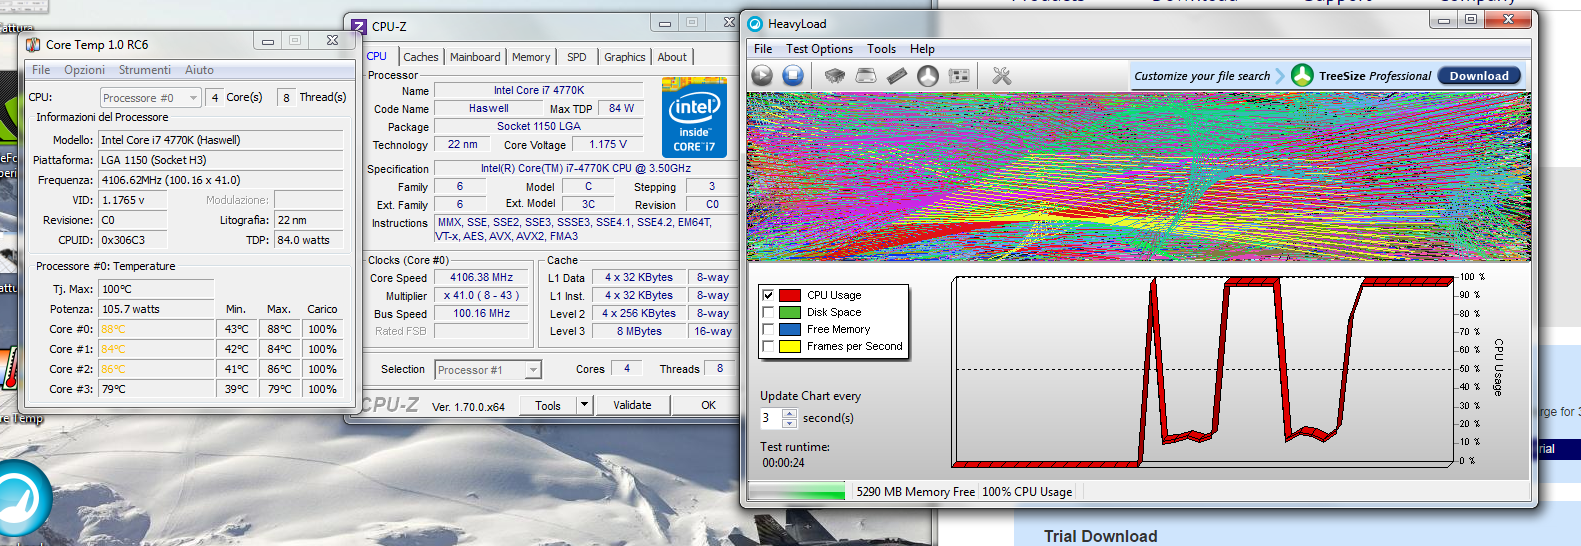Open the Processore #0 dropdown in Core Temp
This screenshot has width=1581, height=546.
point(150,97)
